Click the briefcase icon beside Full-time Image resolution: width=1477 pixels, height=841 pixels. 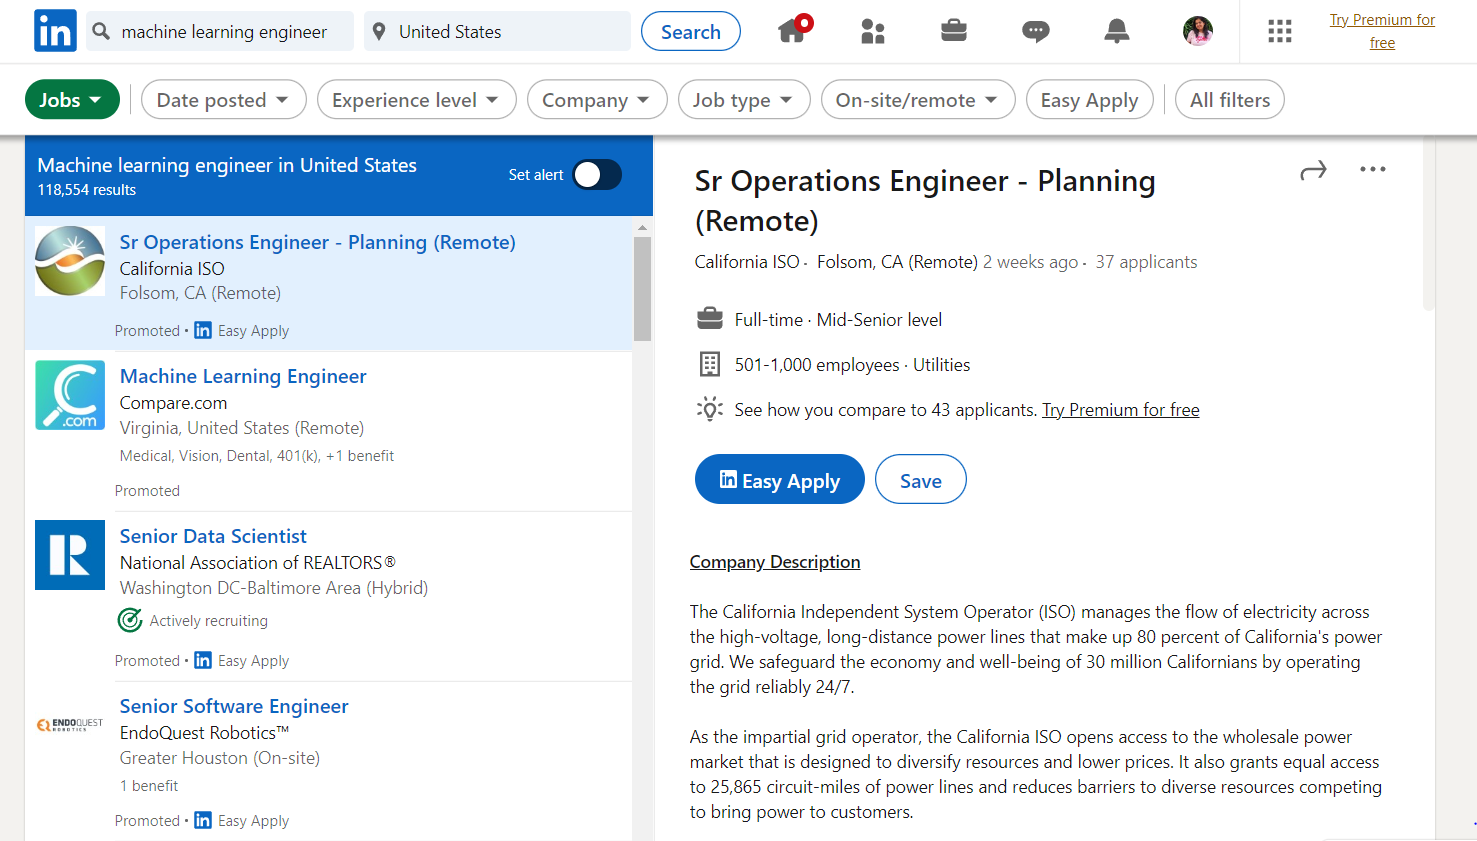pos(710,319)
